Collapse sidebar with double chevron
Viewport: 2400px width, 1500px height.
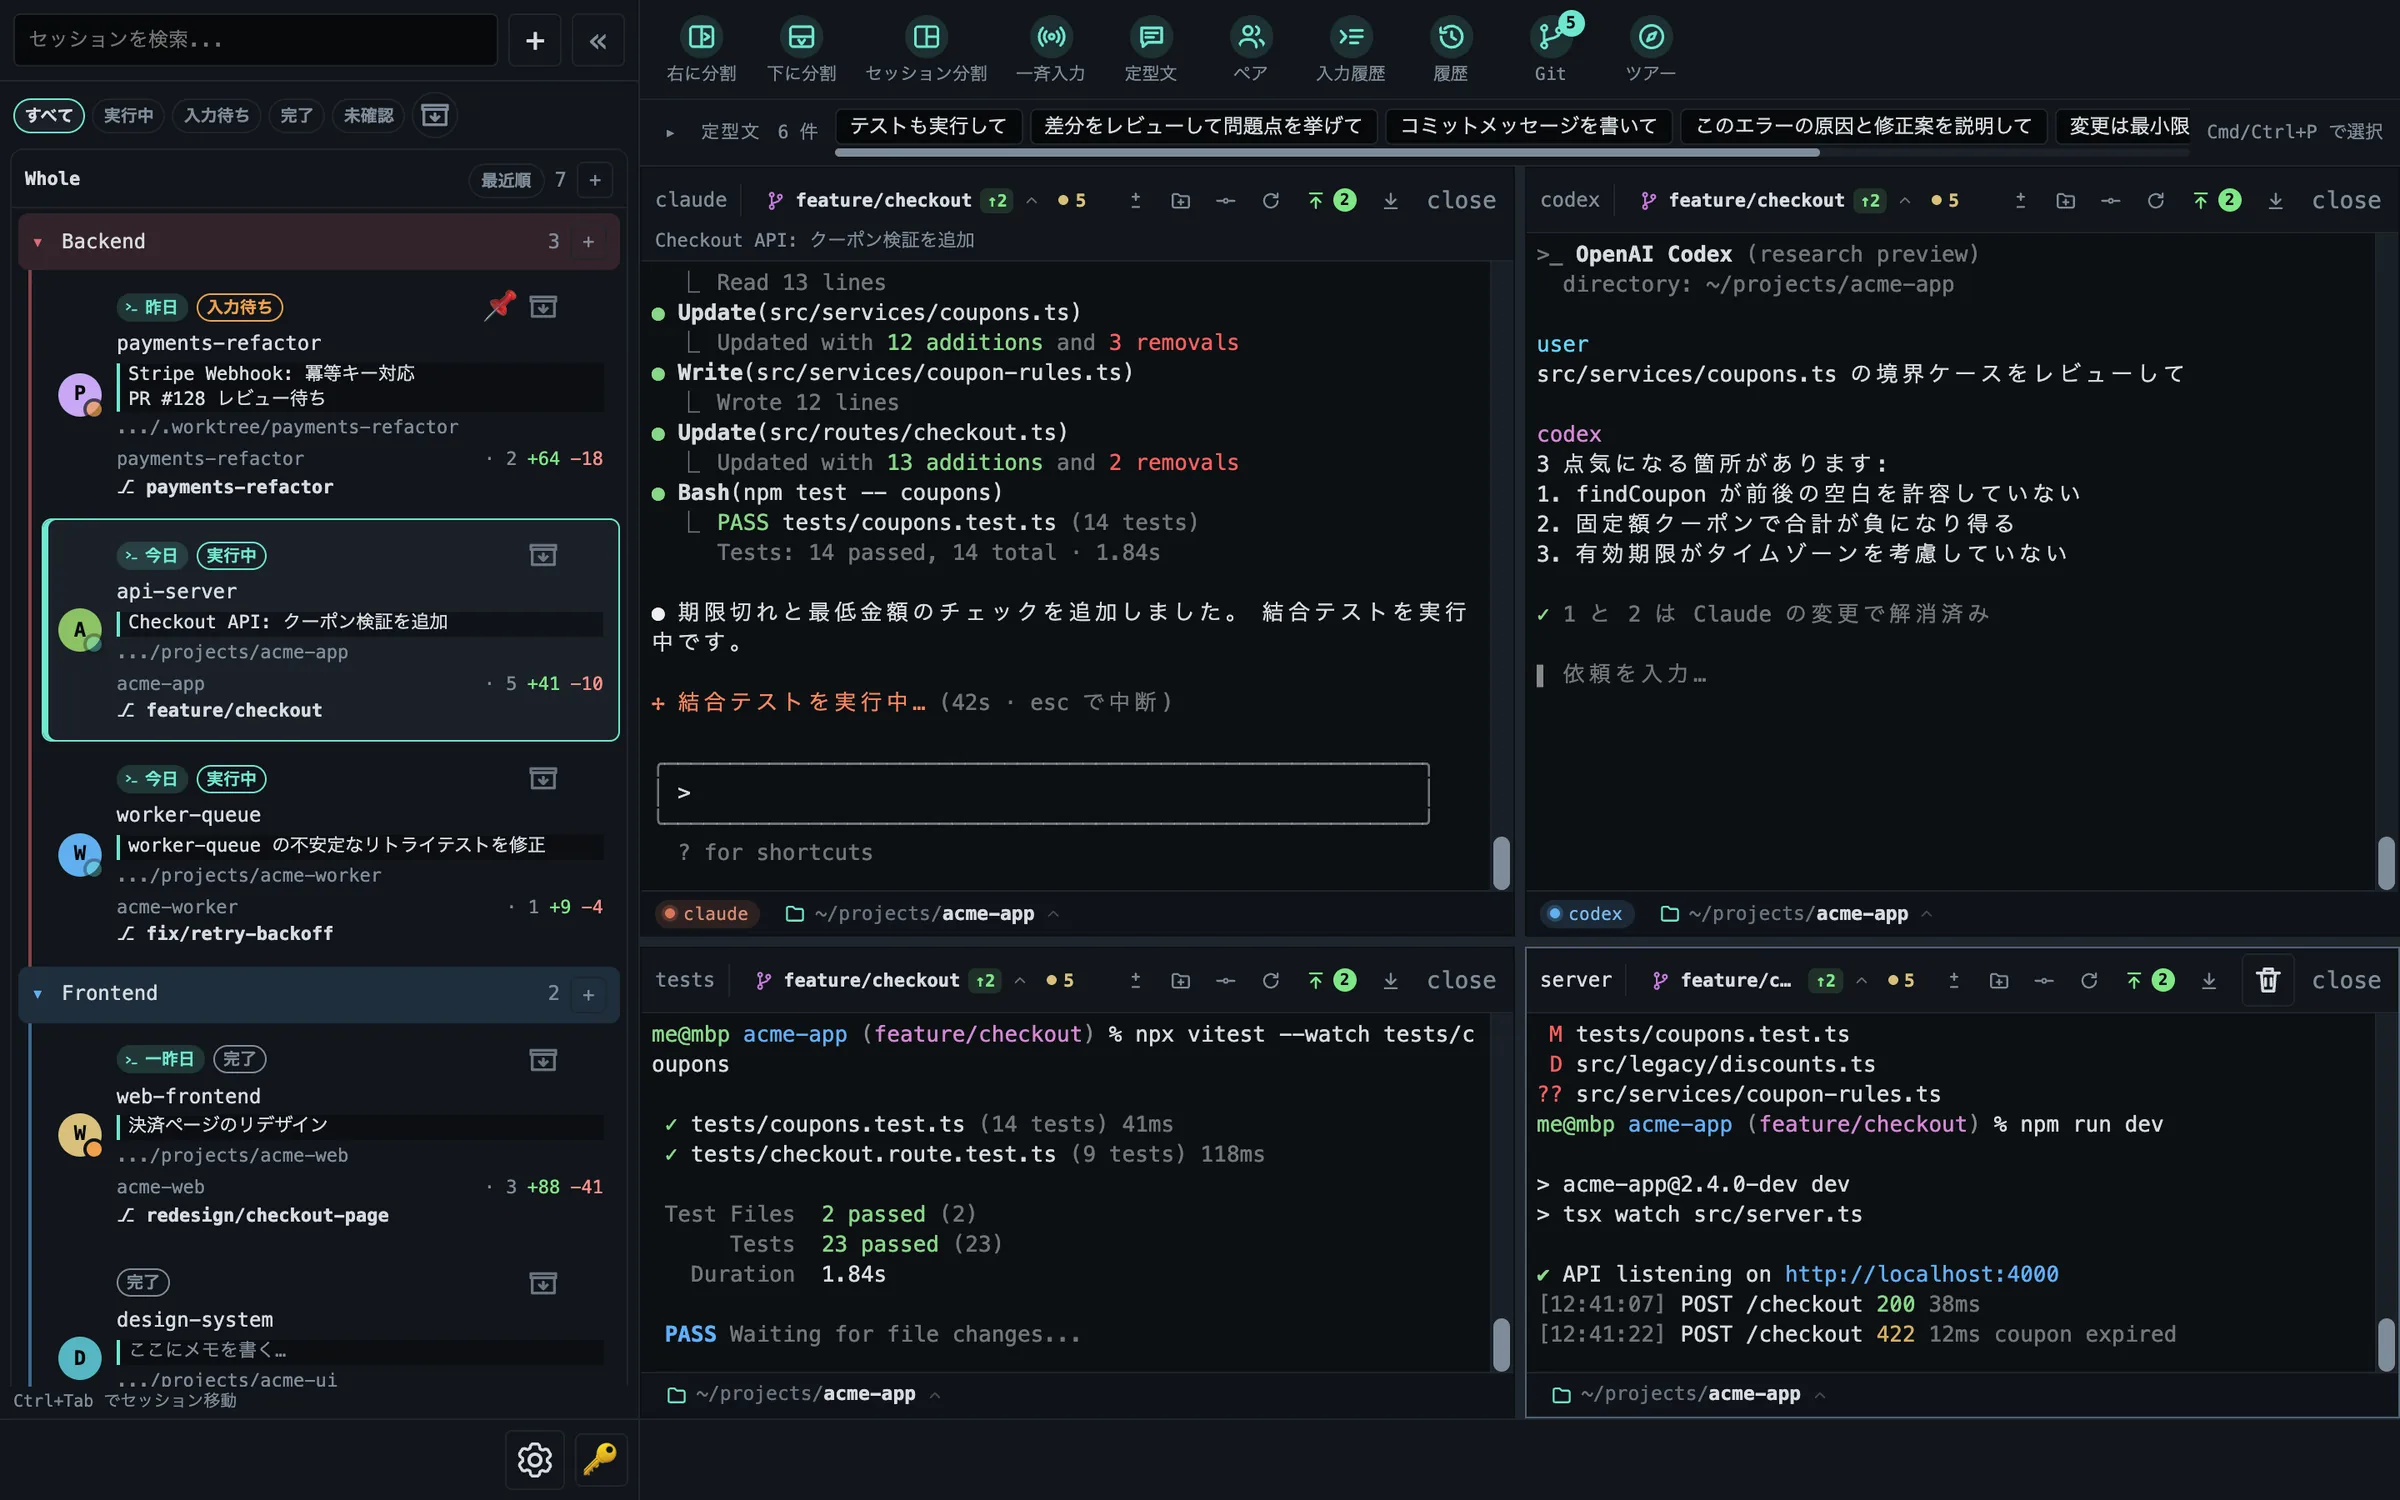598,40
